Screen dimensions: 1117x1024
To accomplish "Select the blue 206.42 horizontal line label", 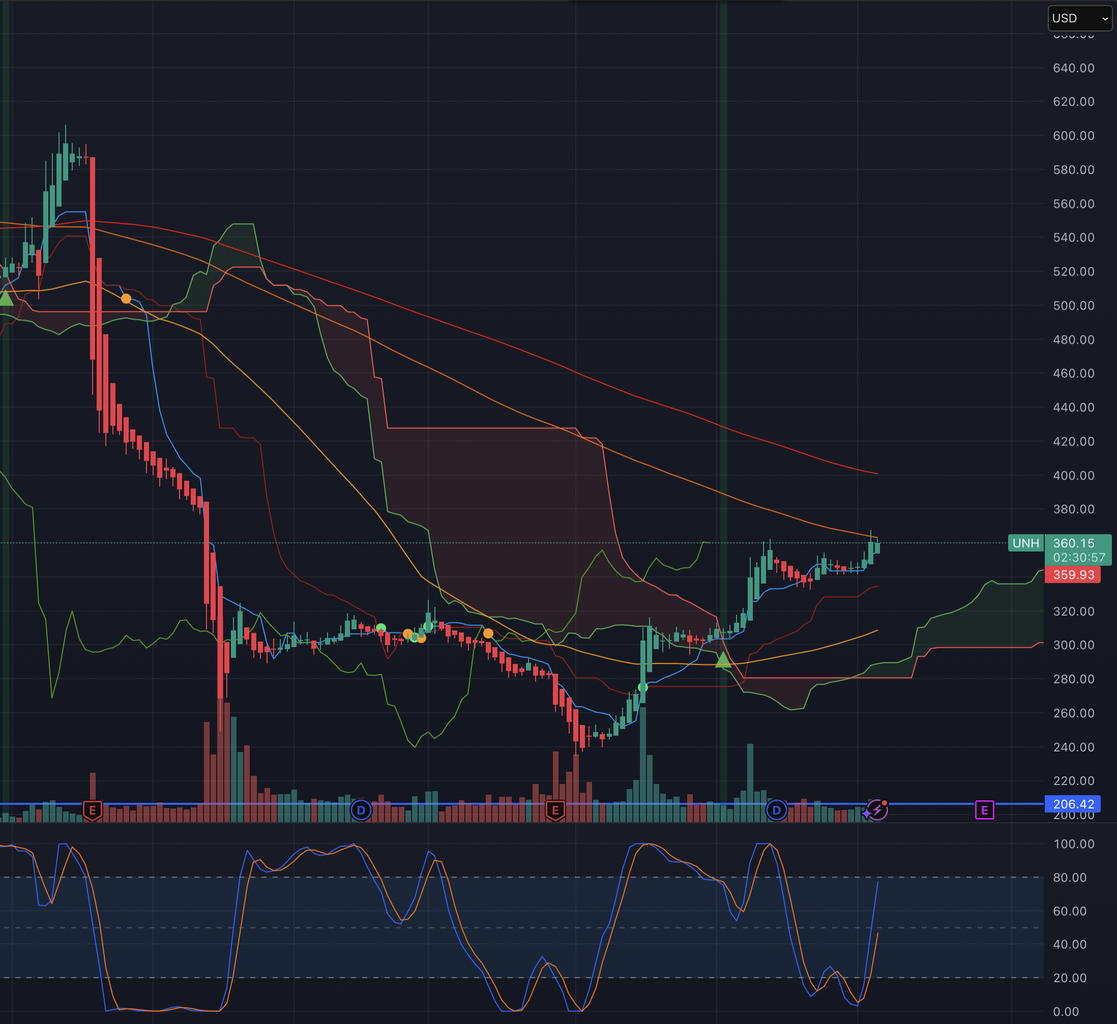I will pyautogui.click(x=1076, y=804).
